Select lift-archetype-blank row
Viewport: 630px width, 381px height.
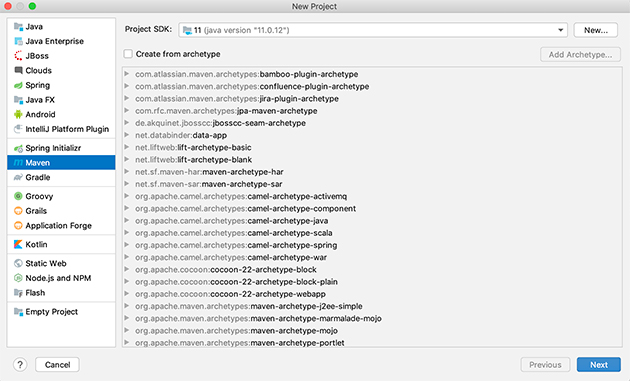coord(372,160)
